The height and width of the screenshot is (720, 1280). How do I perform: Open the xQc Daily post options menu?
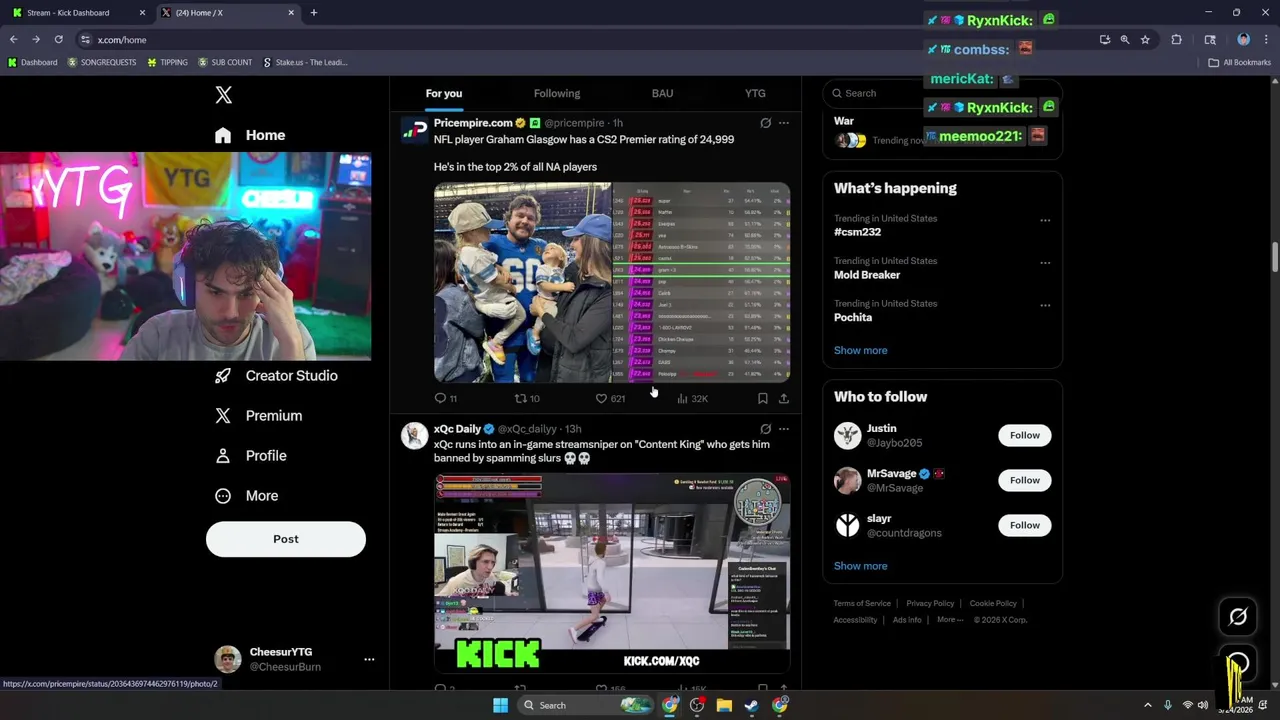click(x=784, y=429)
